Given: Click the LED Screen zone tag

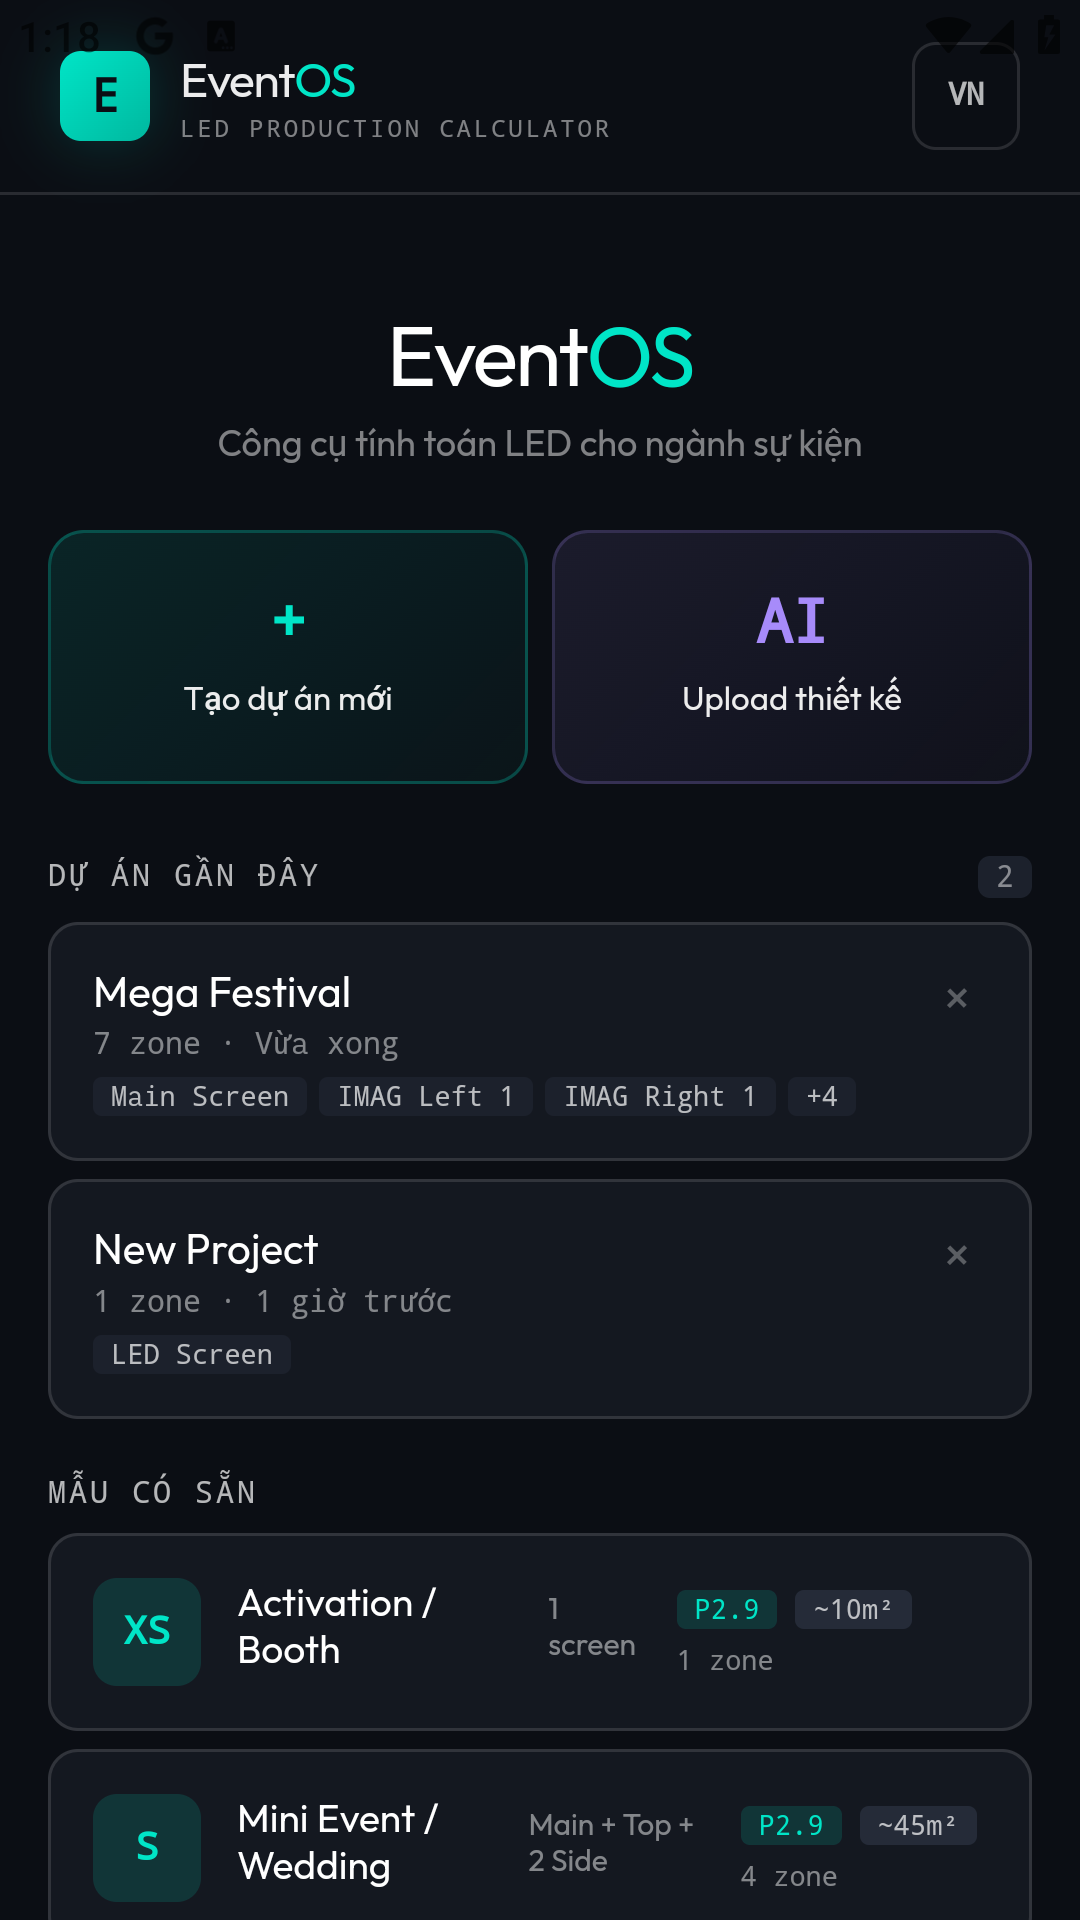Looking at the screenshot, I should coord(192,1355).
